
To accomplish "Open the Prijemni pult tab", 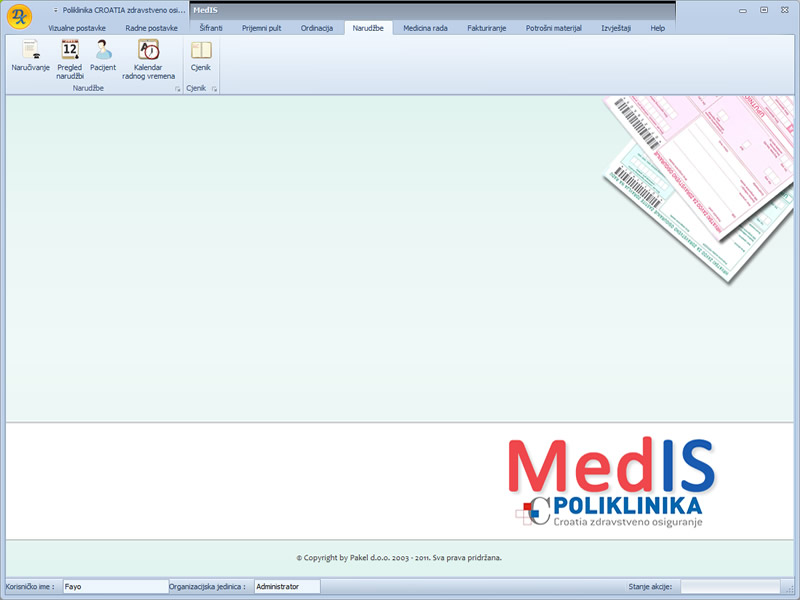I will 261,28.
